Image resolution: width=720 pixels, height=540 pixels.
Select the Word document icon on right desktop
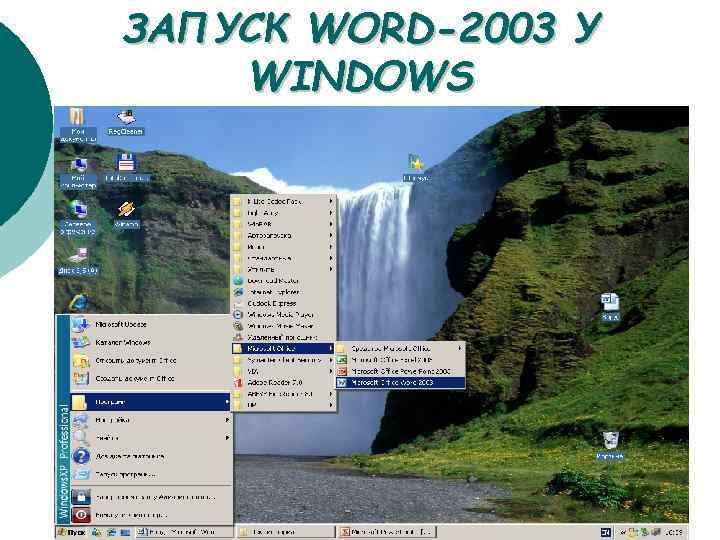tap(610, 307)
